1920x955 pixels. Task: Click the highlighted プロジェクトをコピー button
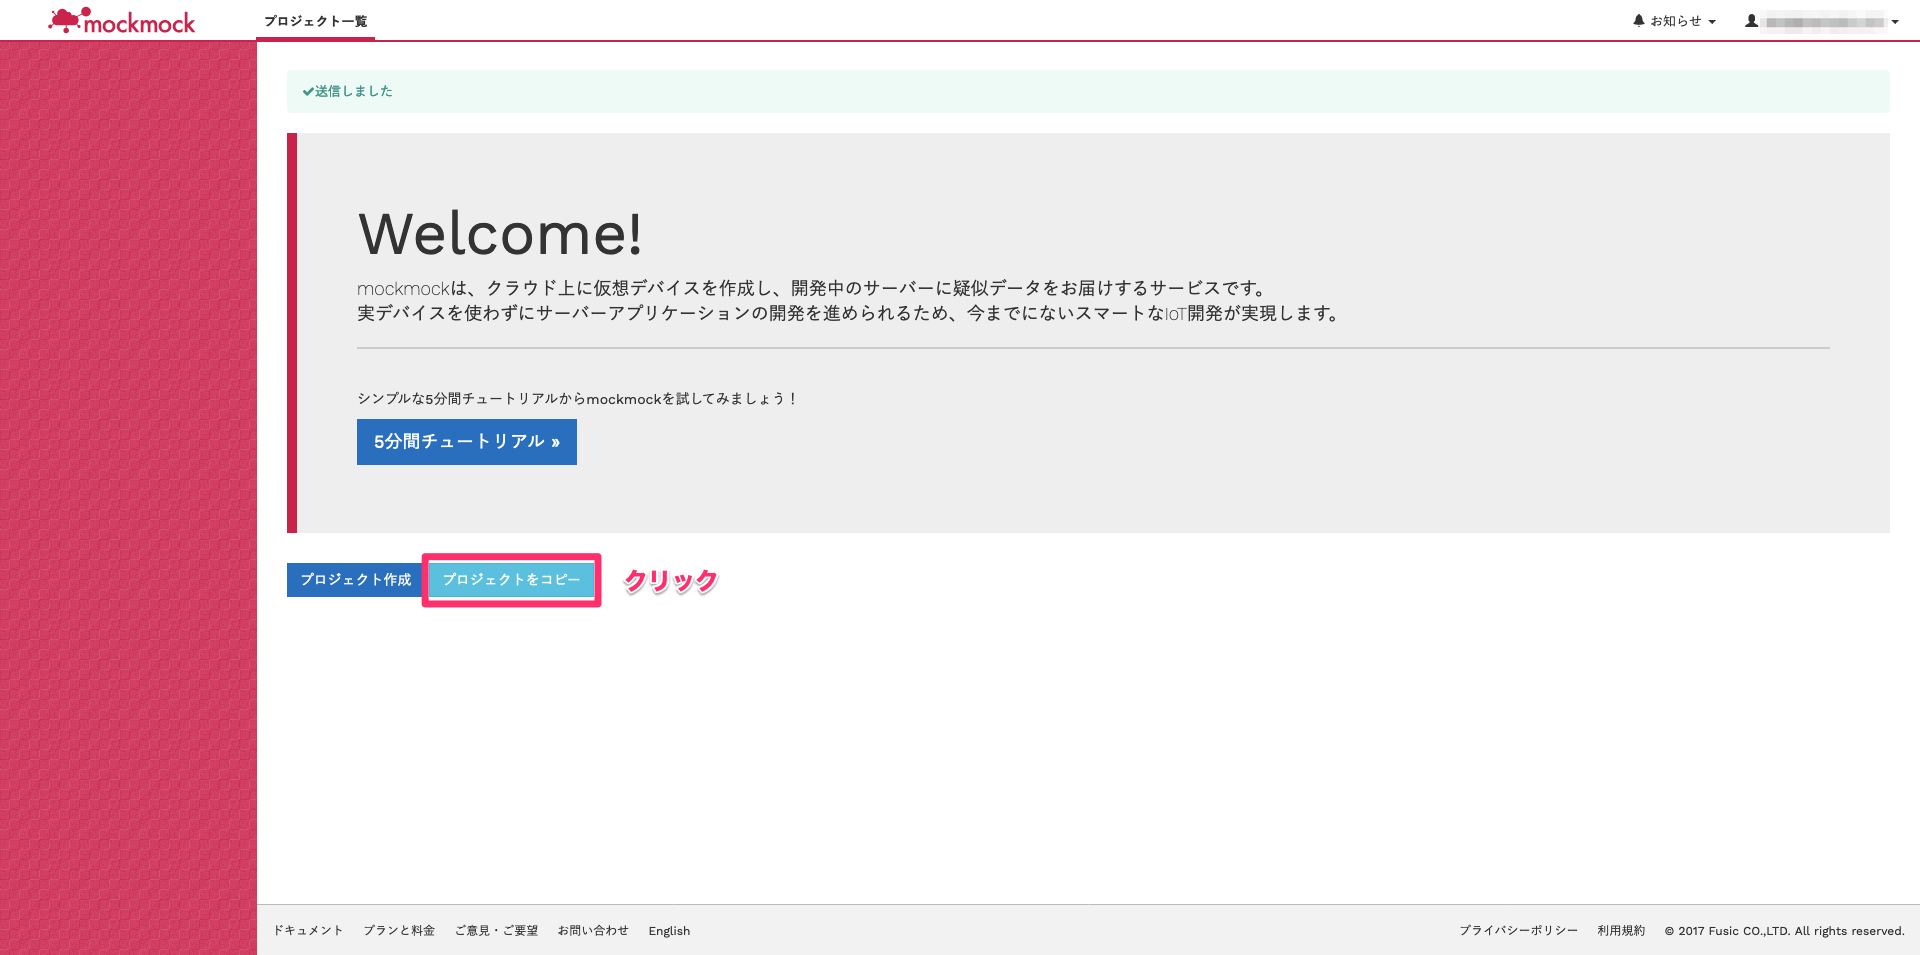pos(511,580)
